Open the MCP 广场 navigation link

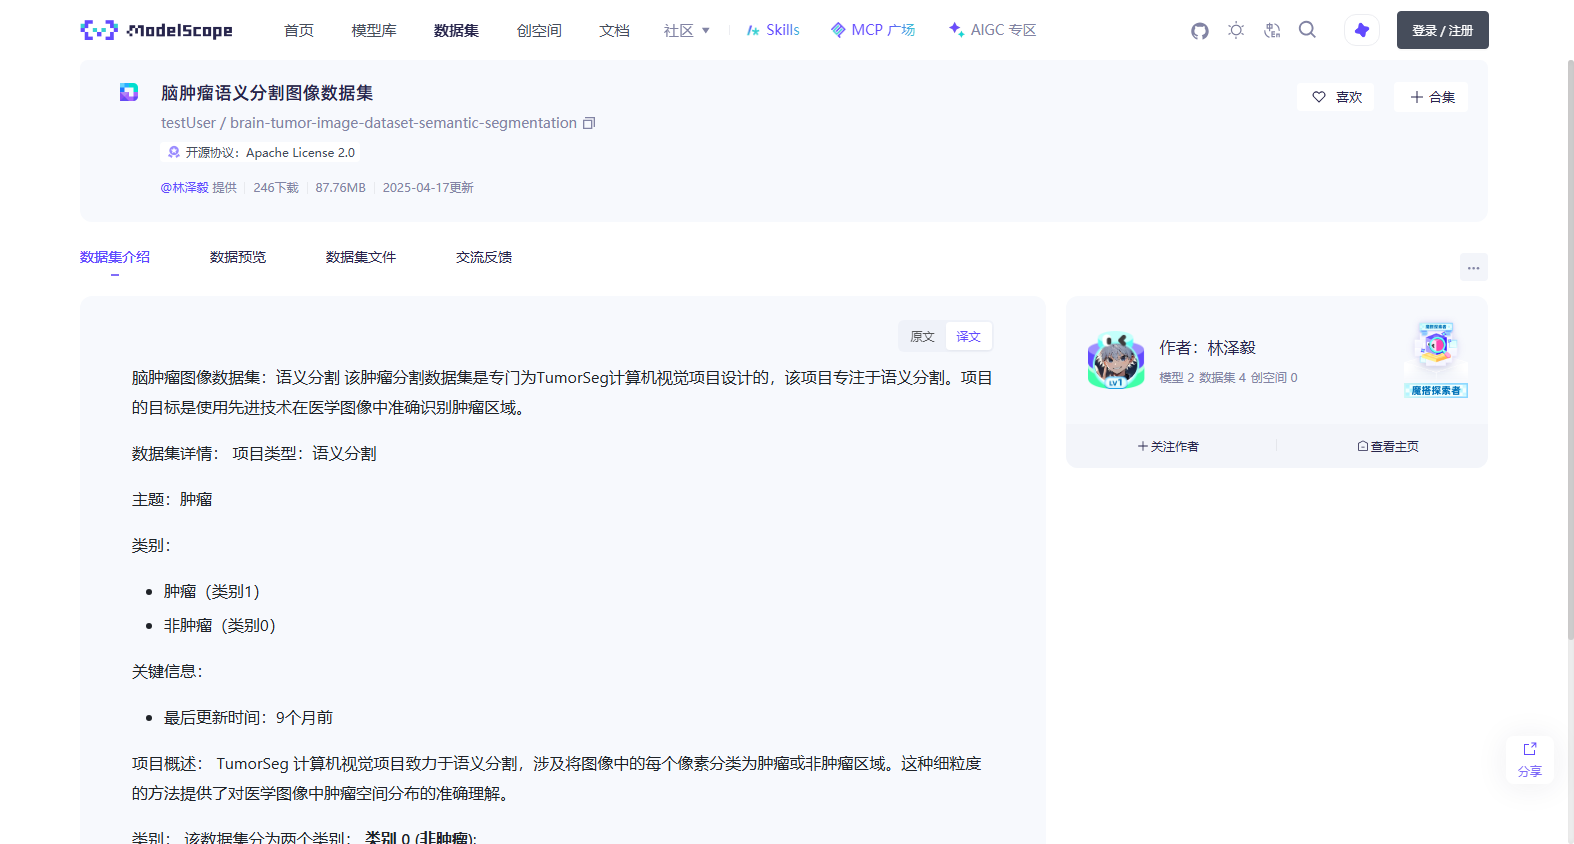(x=873, y=30)
